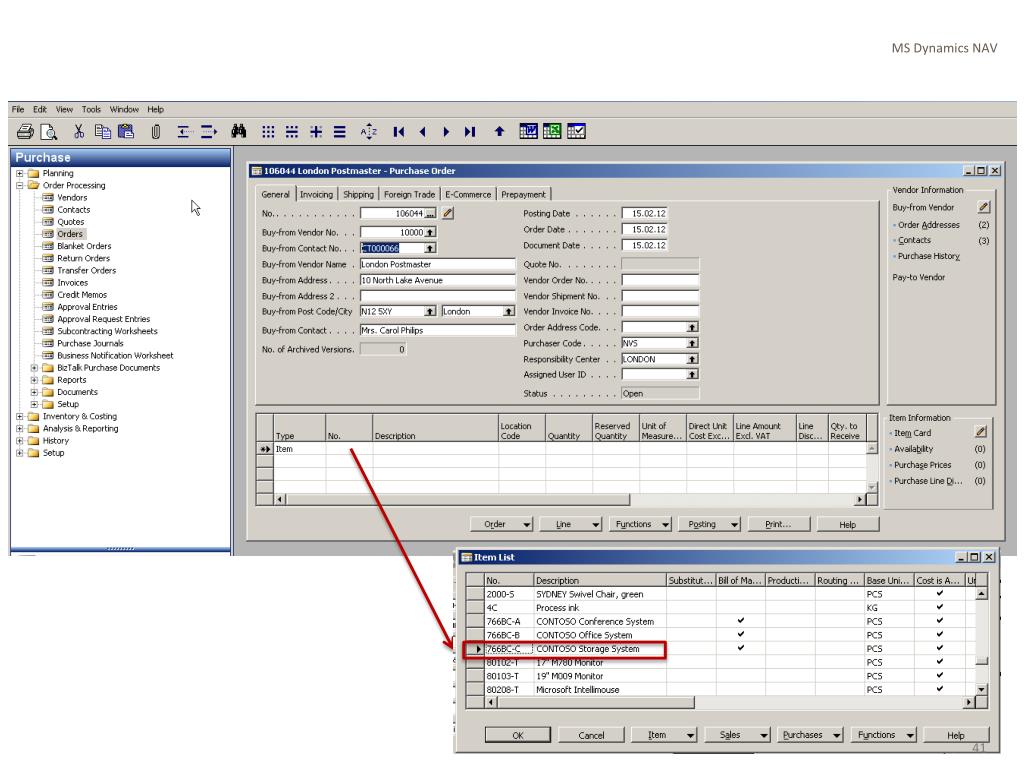The width and height of the screenshot is (1024, 768).
Task: Switch to the Shipping tab
Action: 359,195
